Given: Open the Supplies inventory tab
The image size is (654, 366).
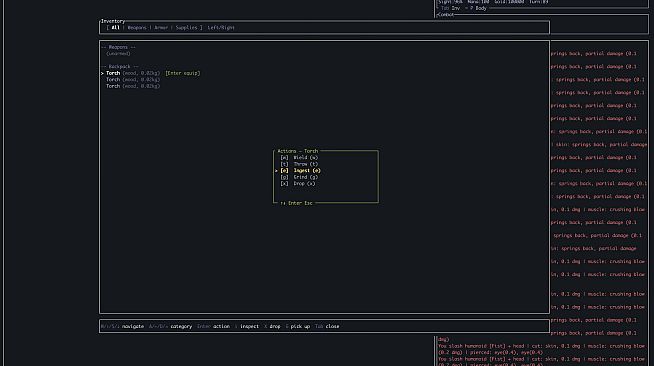Looking at the screenshot, I should tap(186, 28).
